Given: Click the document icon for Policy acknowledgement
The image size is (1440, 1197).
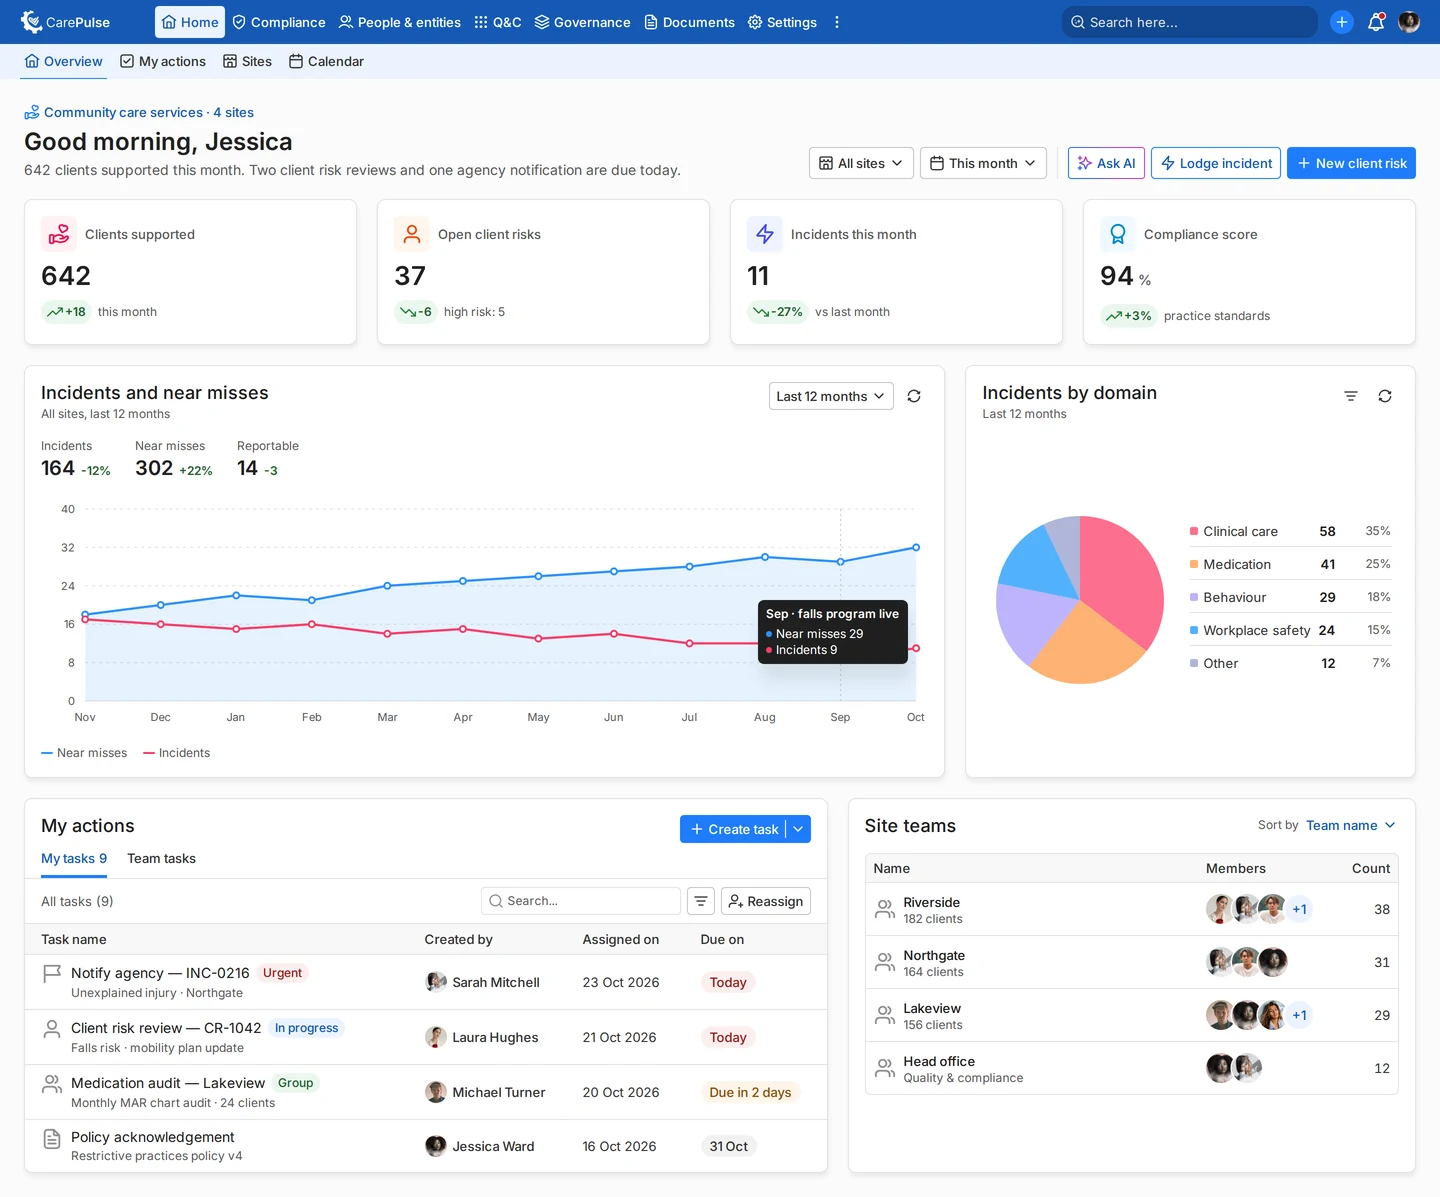Looking at the screenshot, I should (x=52, y=1138).
